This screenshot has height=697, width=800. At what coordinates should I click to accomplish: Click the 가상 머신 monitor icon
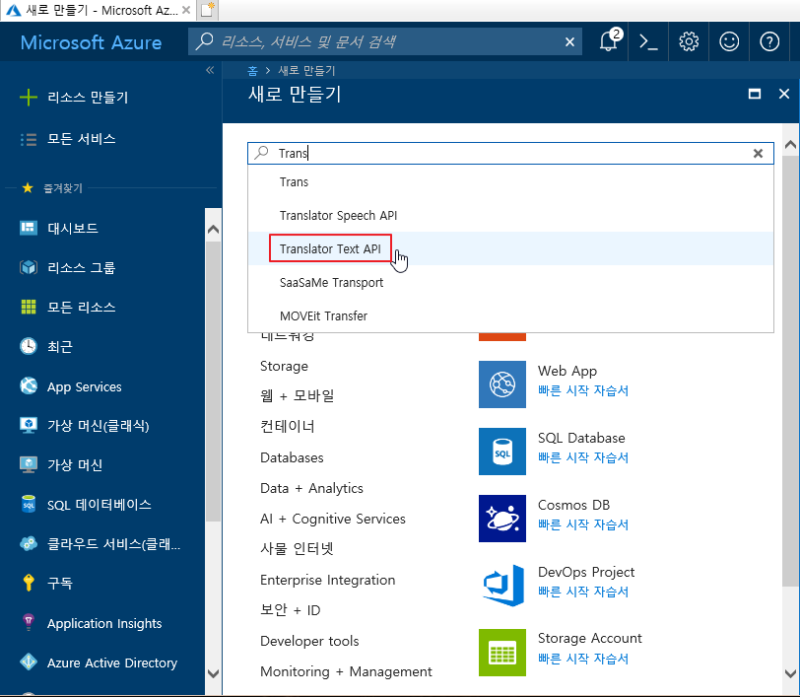(x=29, y=464)
